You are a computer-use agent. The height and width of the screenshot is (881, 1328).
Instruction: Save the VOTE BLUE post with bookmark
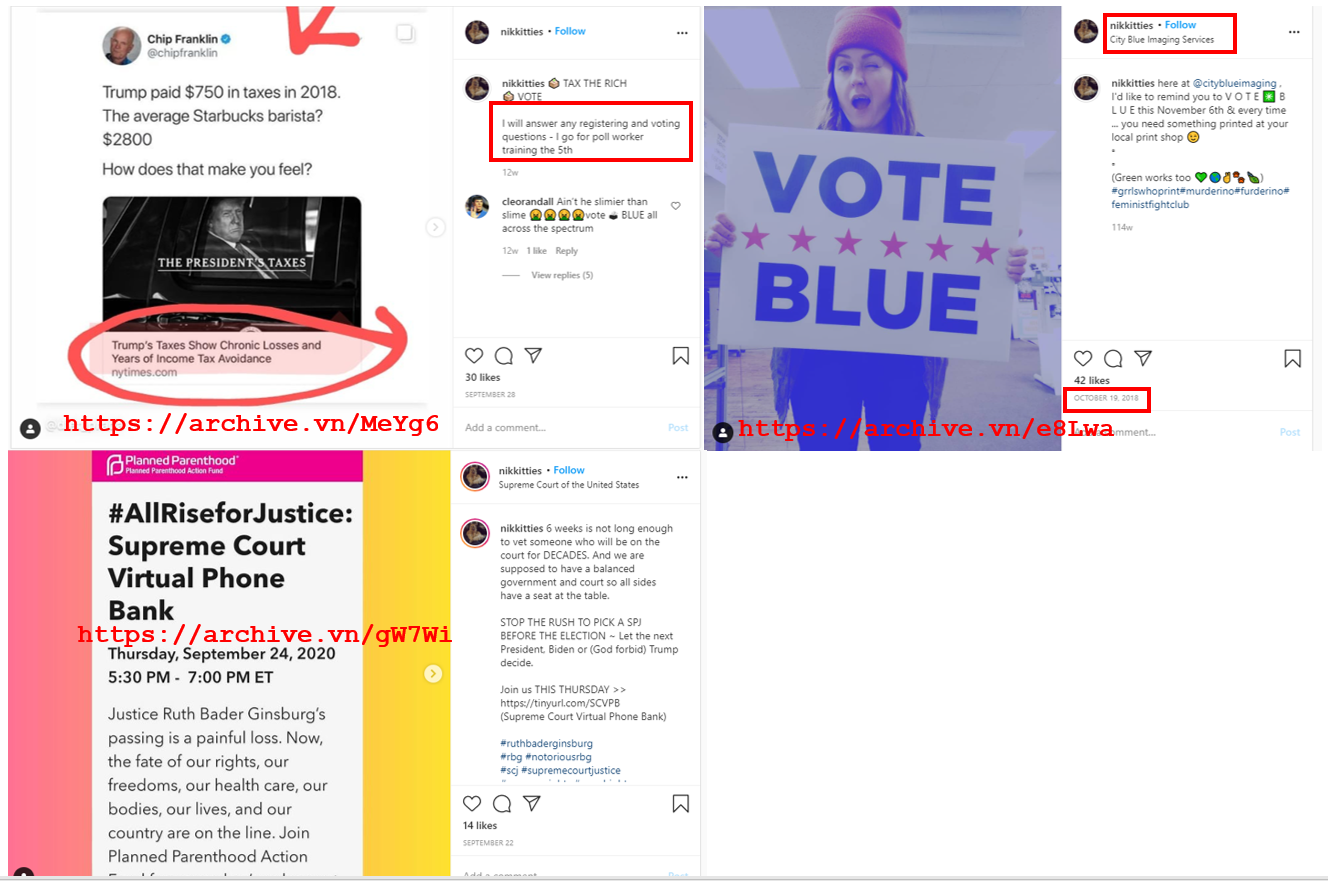[1292, 358]
